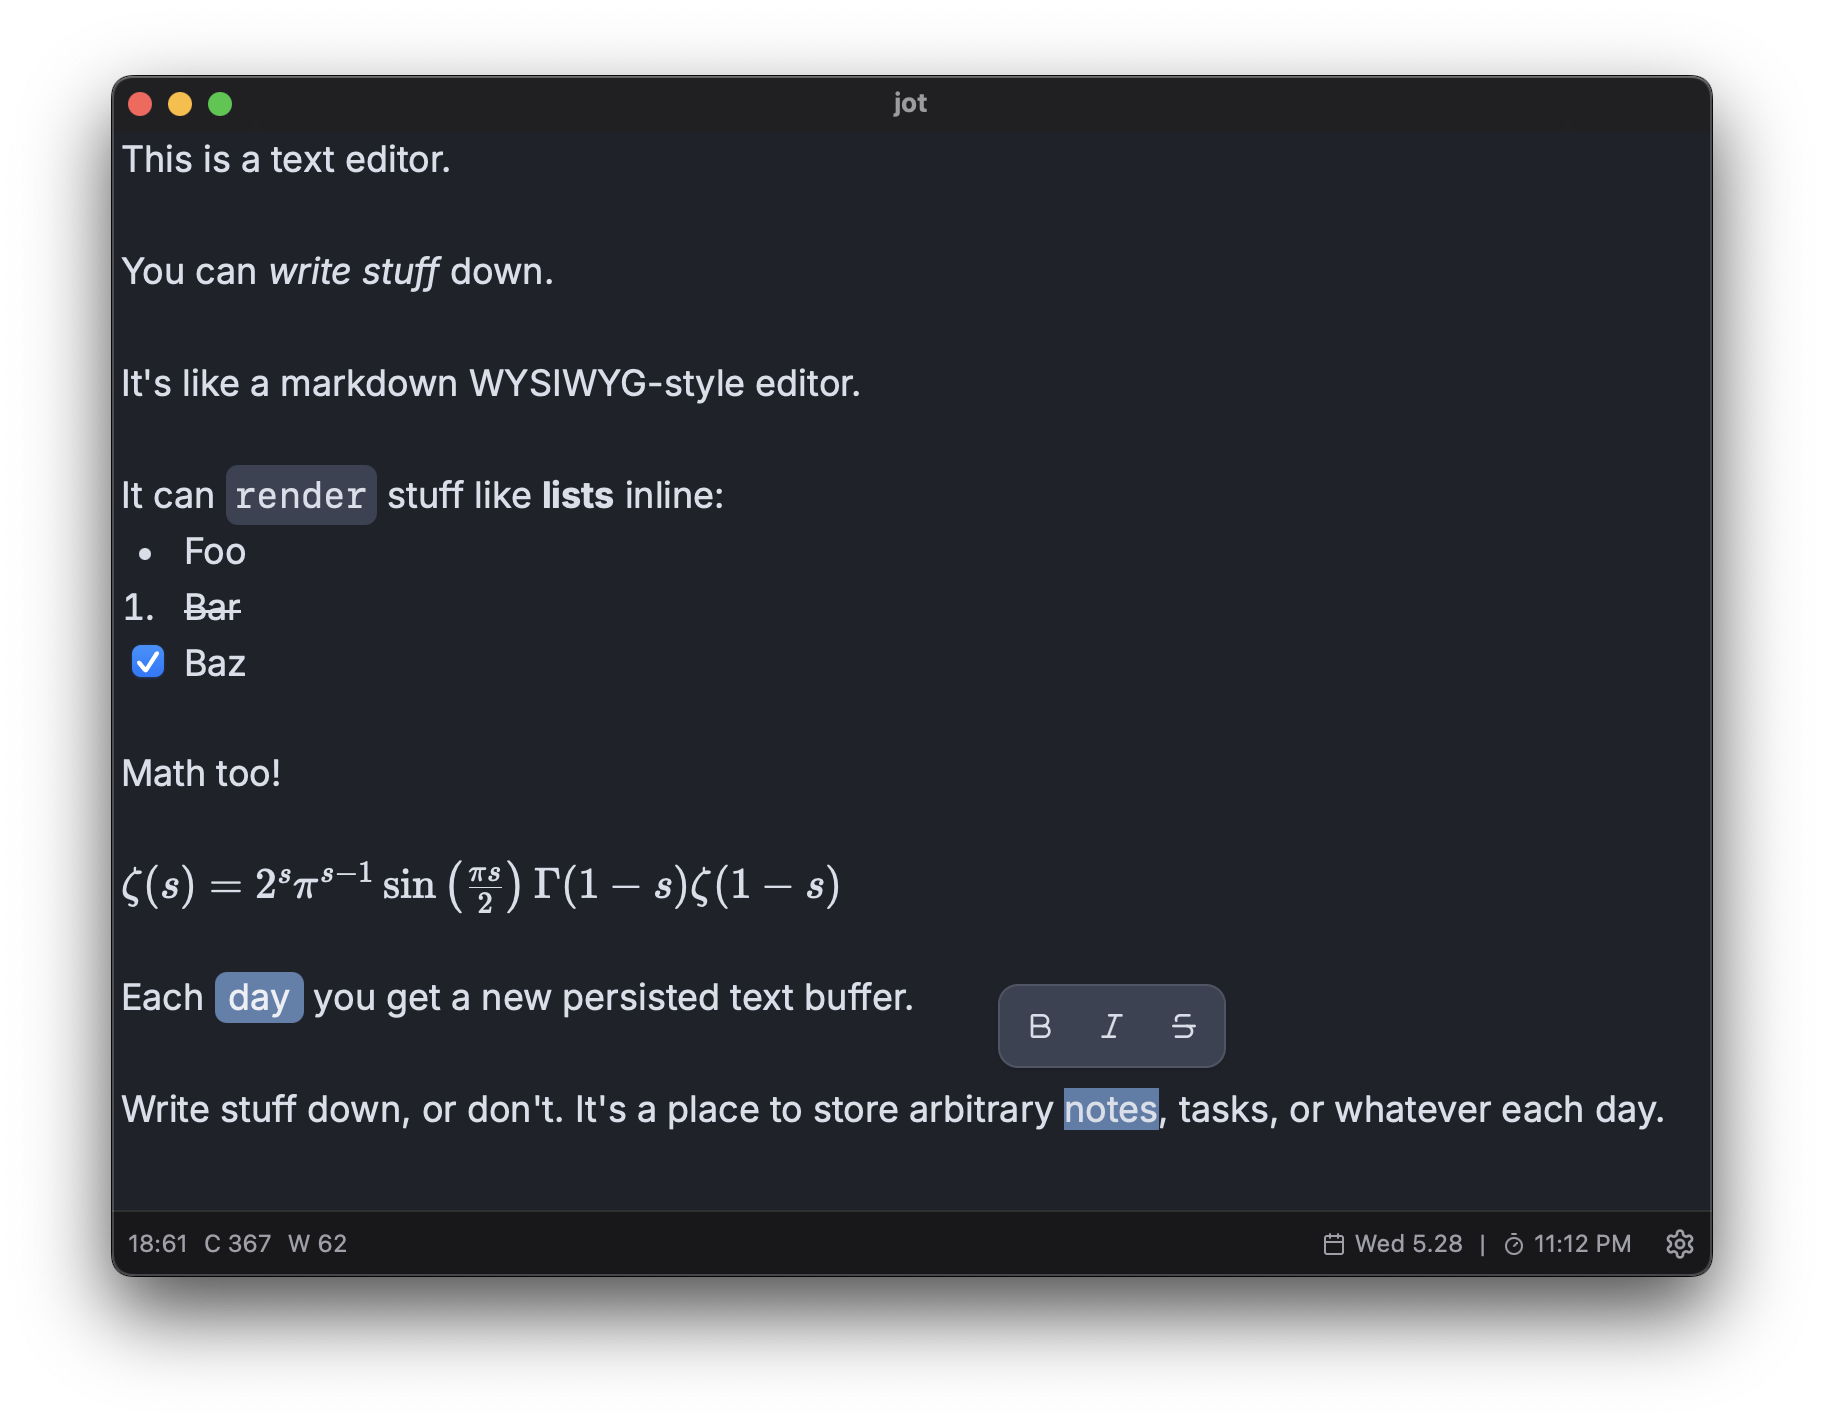This screenshot has height=1424, width=1824.
Task: Apply bold from the floating toolbar
Action: [1040, 1026]
